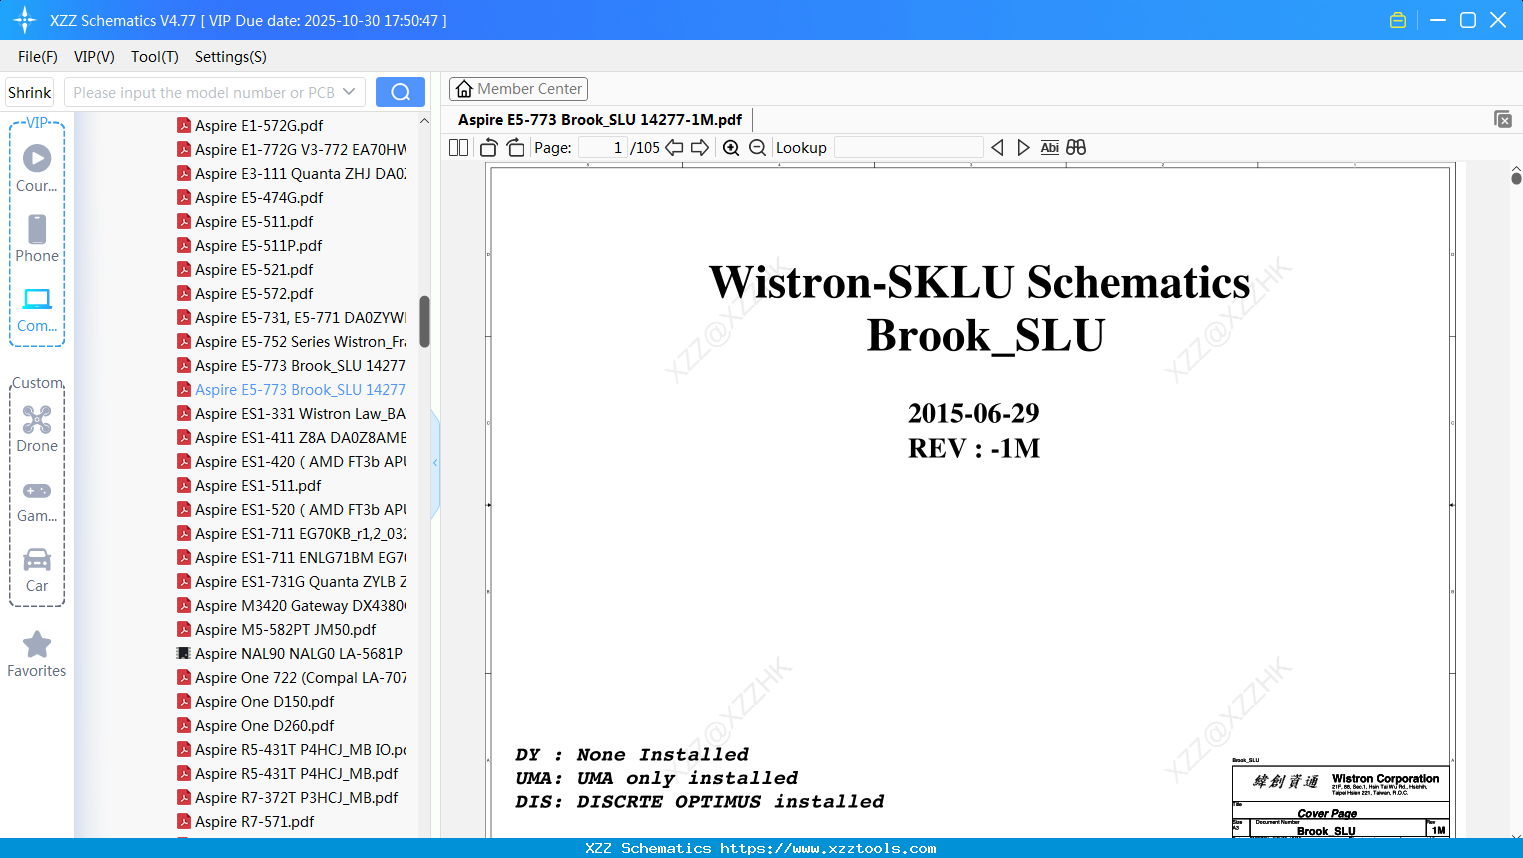Select the Aspire E5-773 Brook_SLU 14277-1M.pdf tab

click(600, 120)
